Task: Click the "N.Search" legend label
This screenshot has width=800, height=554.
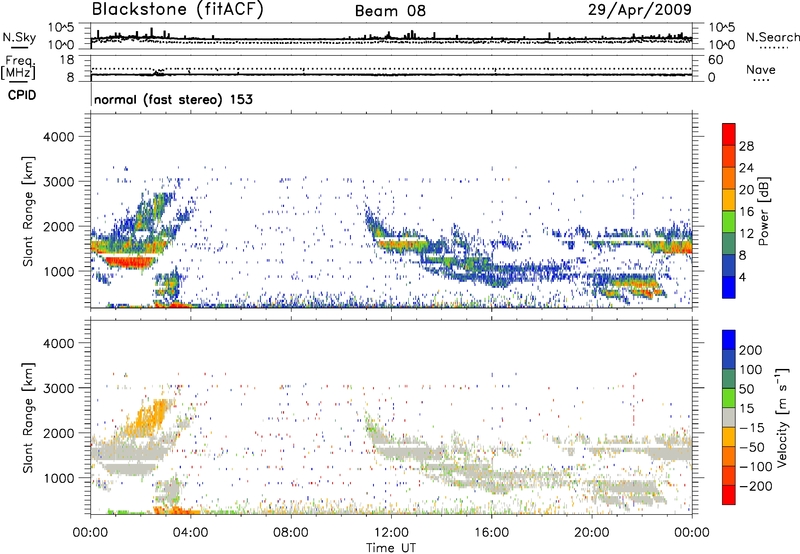Action: 772,37
